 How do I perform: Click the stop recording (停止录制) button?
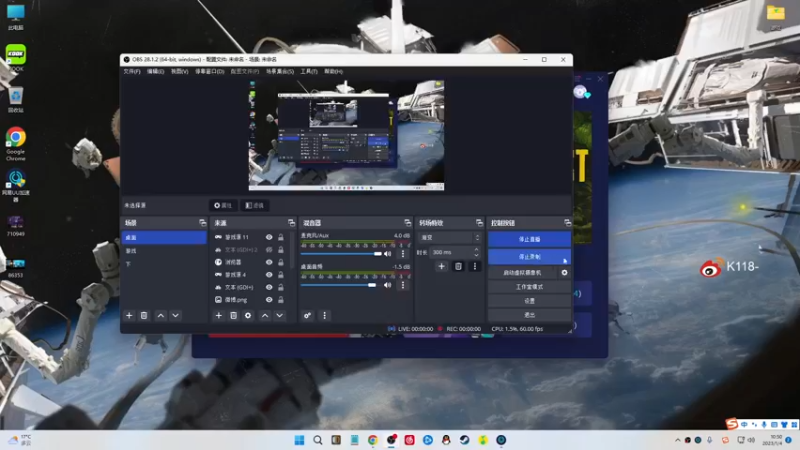[529, 257]
